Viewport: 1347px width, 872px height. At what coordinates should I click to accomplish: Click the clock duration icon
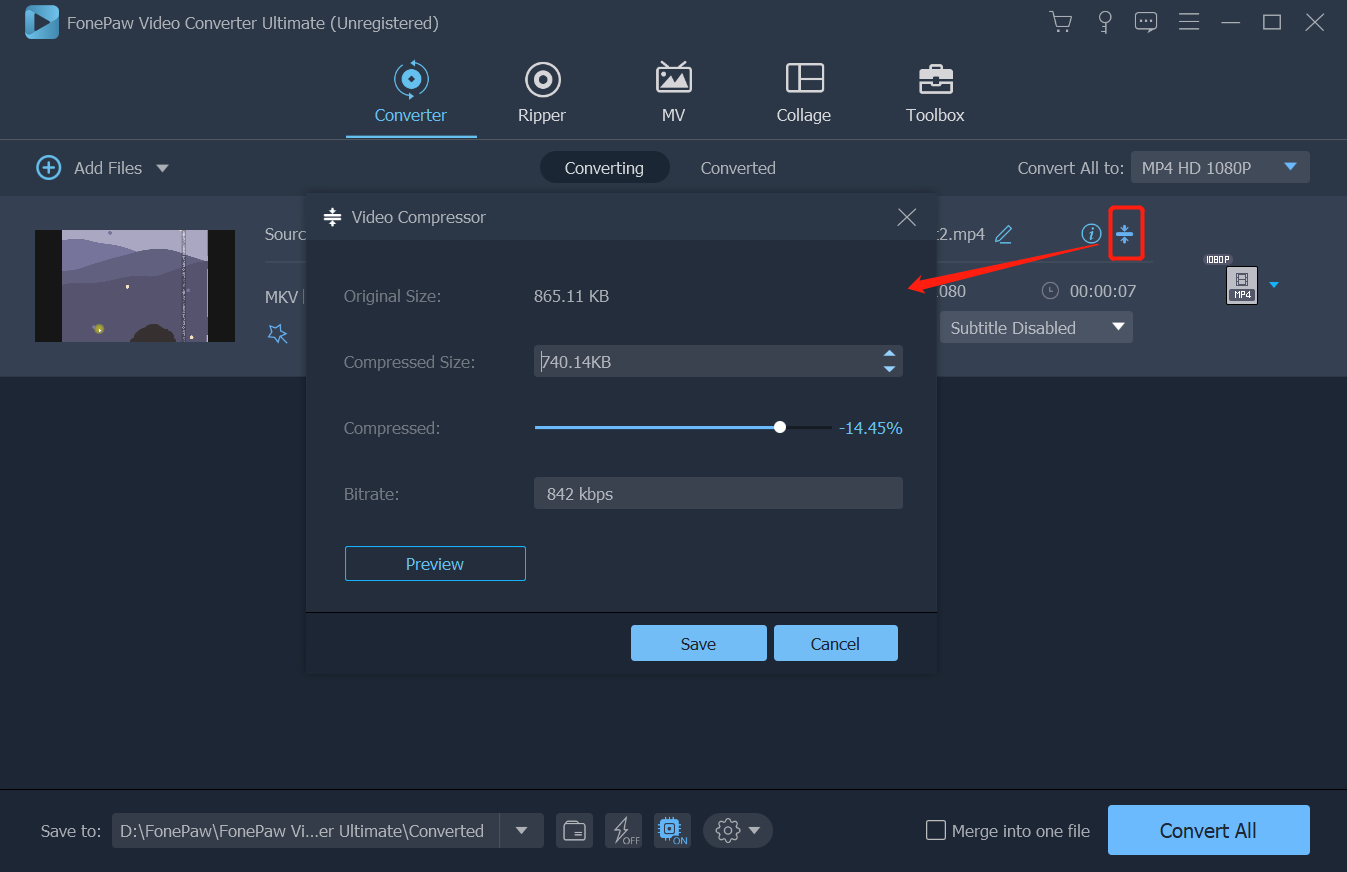[1050, 291]
